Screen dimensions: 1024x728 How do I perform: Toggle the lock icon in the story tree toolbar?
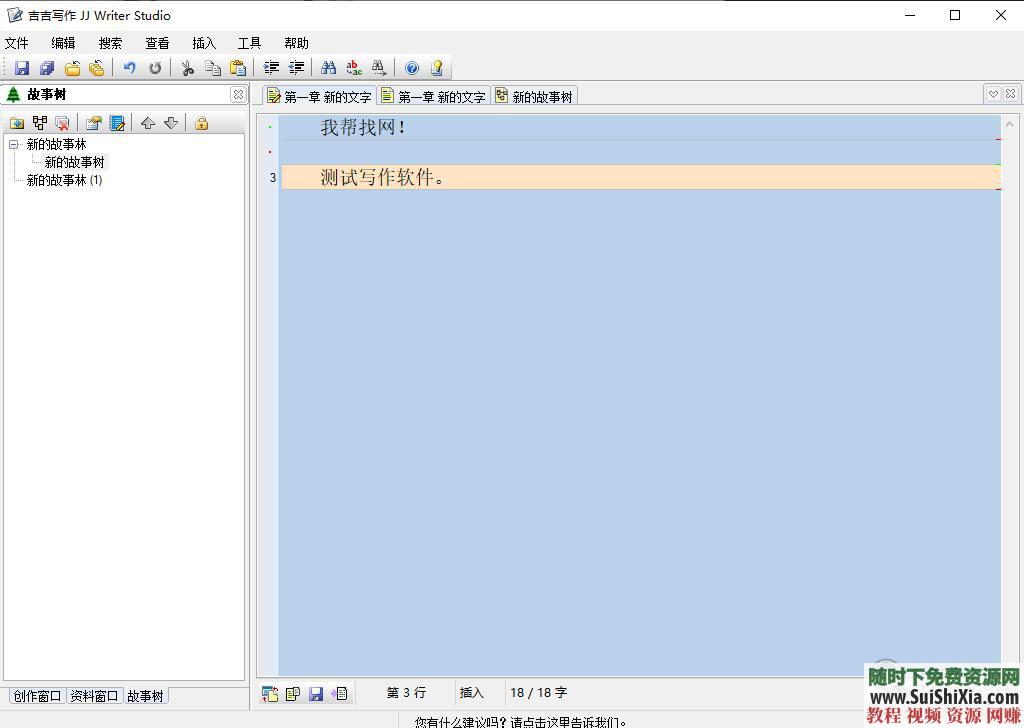pyautogui.click(x=202, y=122)
